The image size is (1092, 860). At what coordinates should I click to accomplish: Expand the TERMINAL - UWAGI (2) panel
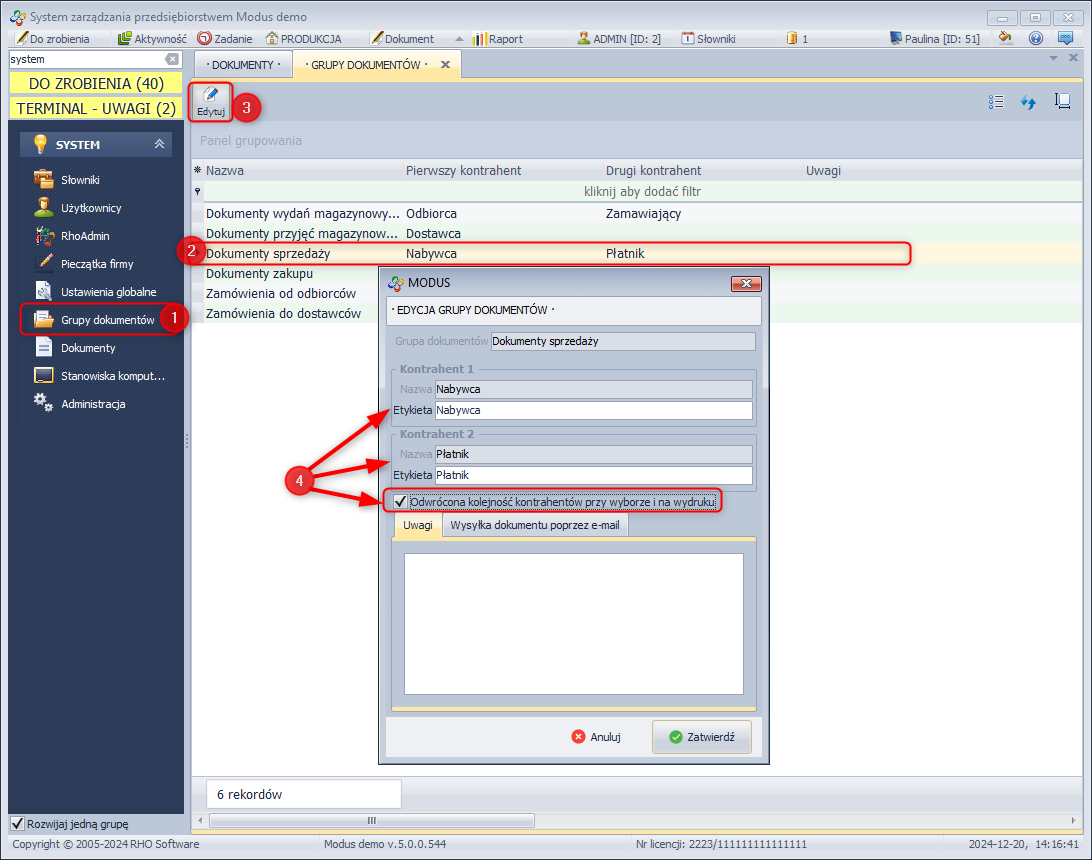click(x=96, y=108)
